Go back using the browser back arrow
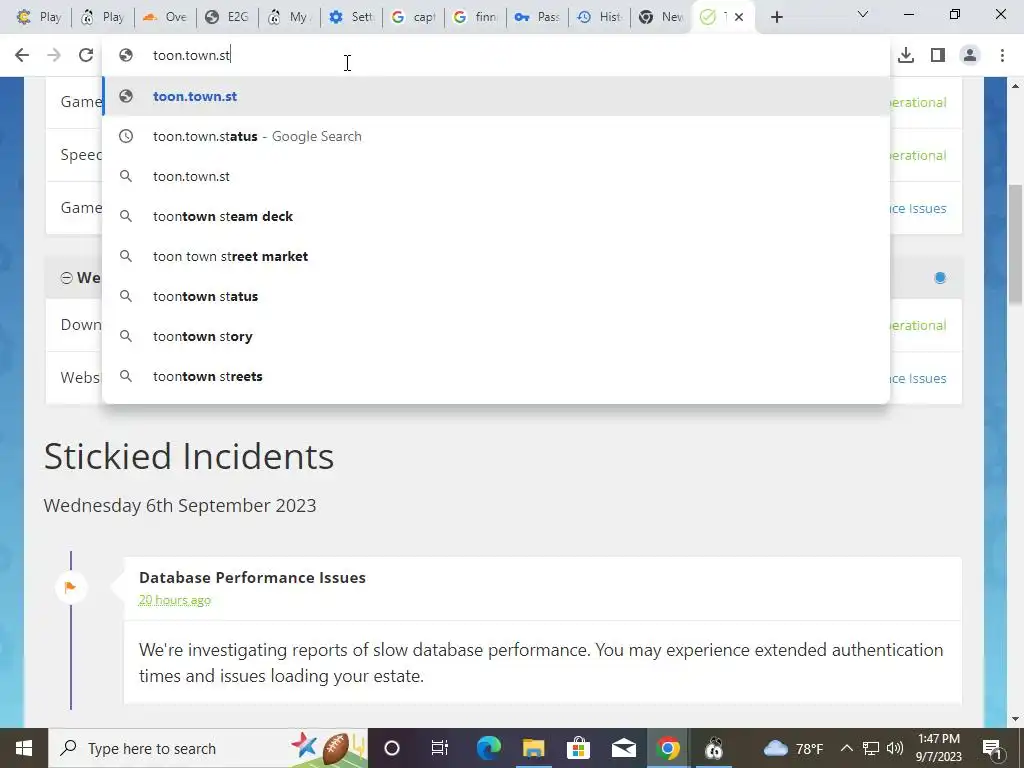Viewport: 1024px width, 768px height. tap(22, 56)
